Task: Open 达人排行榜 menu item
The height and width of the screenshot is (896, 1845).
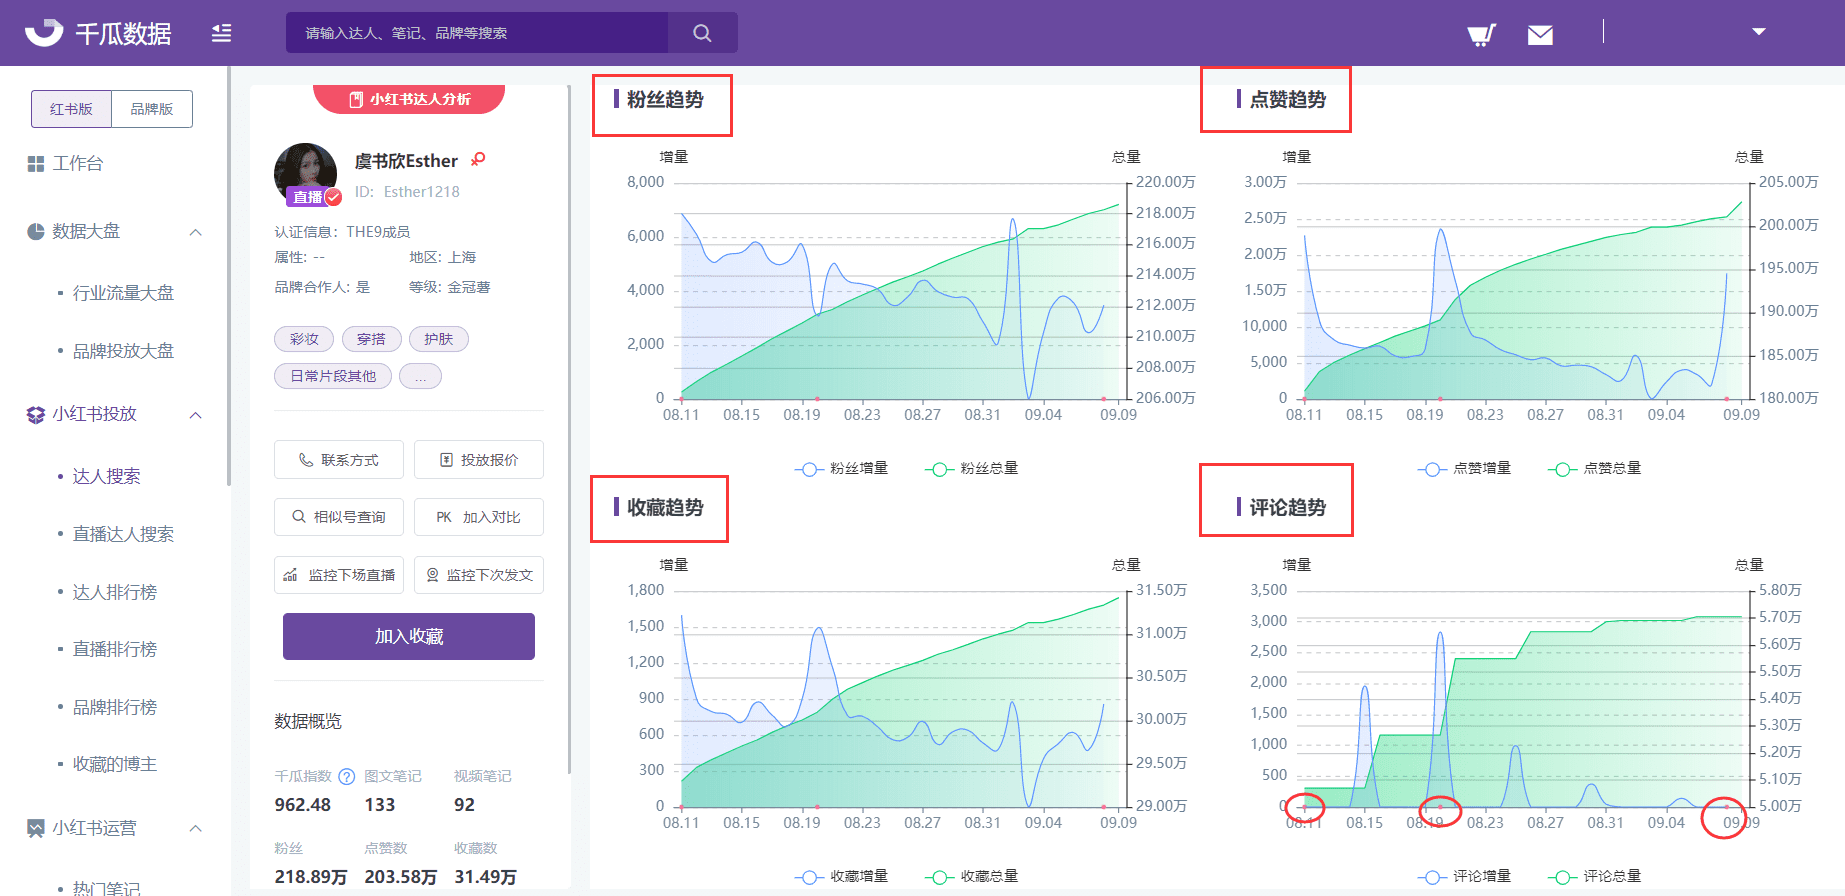Action: (115, 592)
